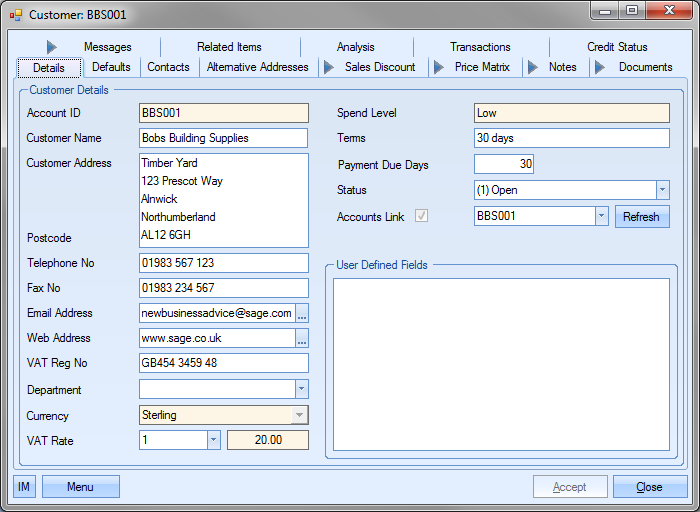Go to the Transactions tab
The height and width of the screenshot is (512, 700).
click(x=480, y=47)
